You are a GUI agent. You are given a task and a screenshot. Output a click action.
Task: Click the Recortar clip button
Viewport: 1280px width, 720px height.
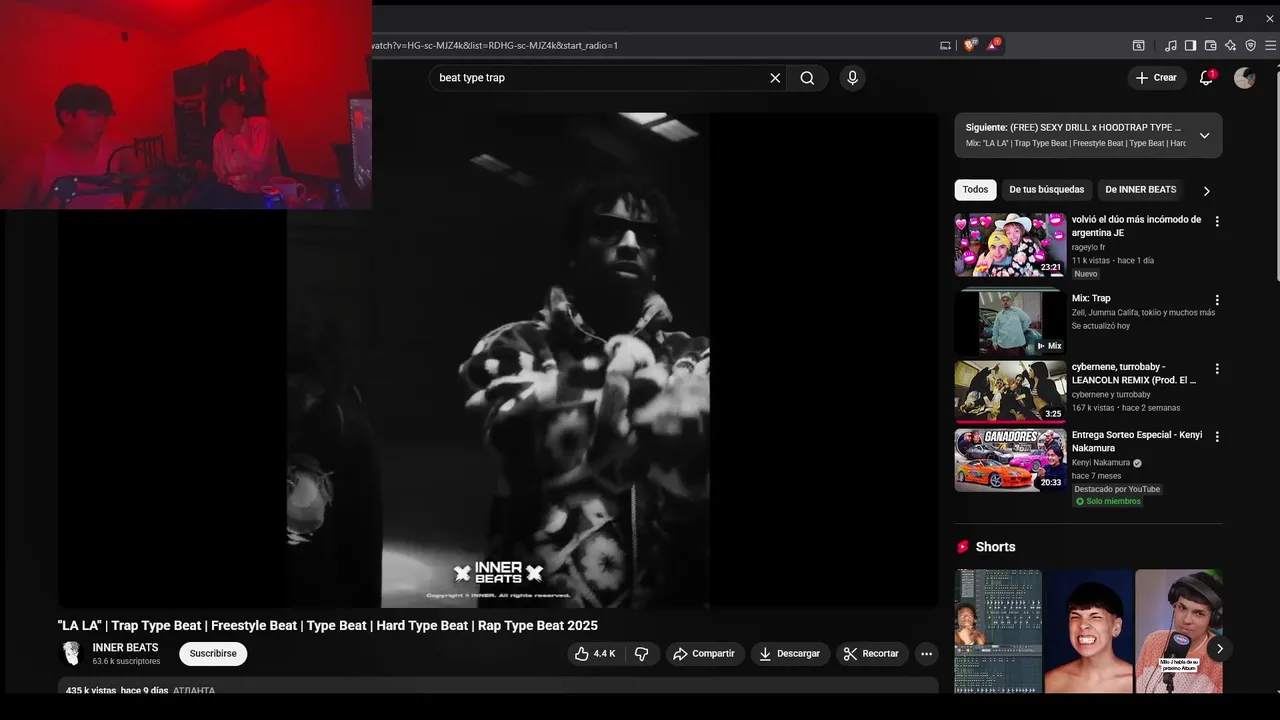coord(872,654)
